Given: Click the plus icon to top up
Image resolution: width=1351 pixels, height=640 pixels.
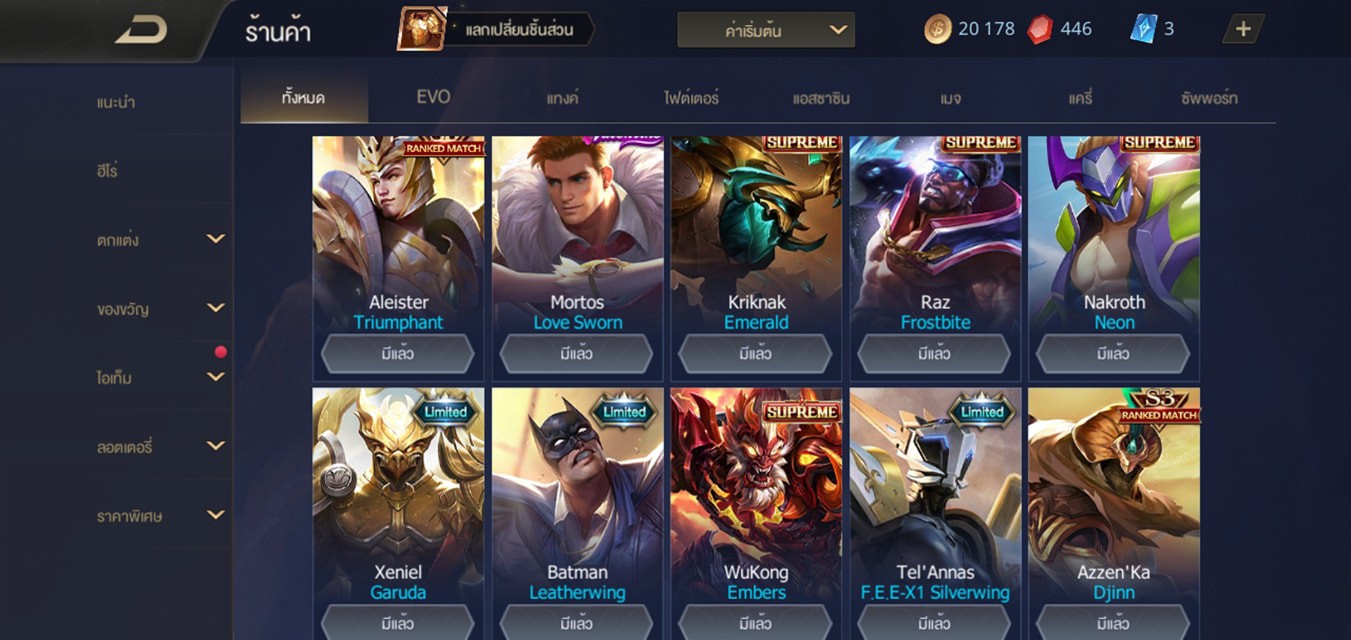Looking at the screenshot, I should click(1243, 29).
